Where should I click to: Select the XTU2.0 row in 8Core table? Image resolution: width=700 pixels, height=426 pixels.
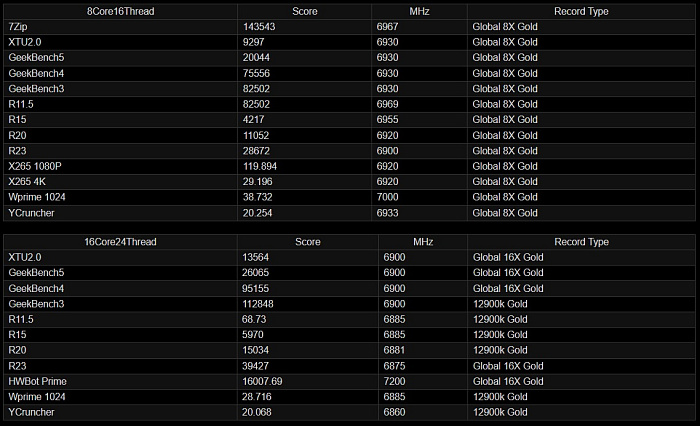pyautogui.click(x=349, y=42)
